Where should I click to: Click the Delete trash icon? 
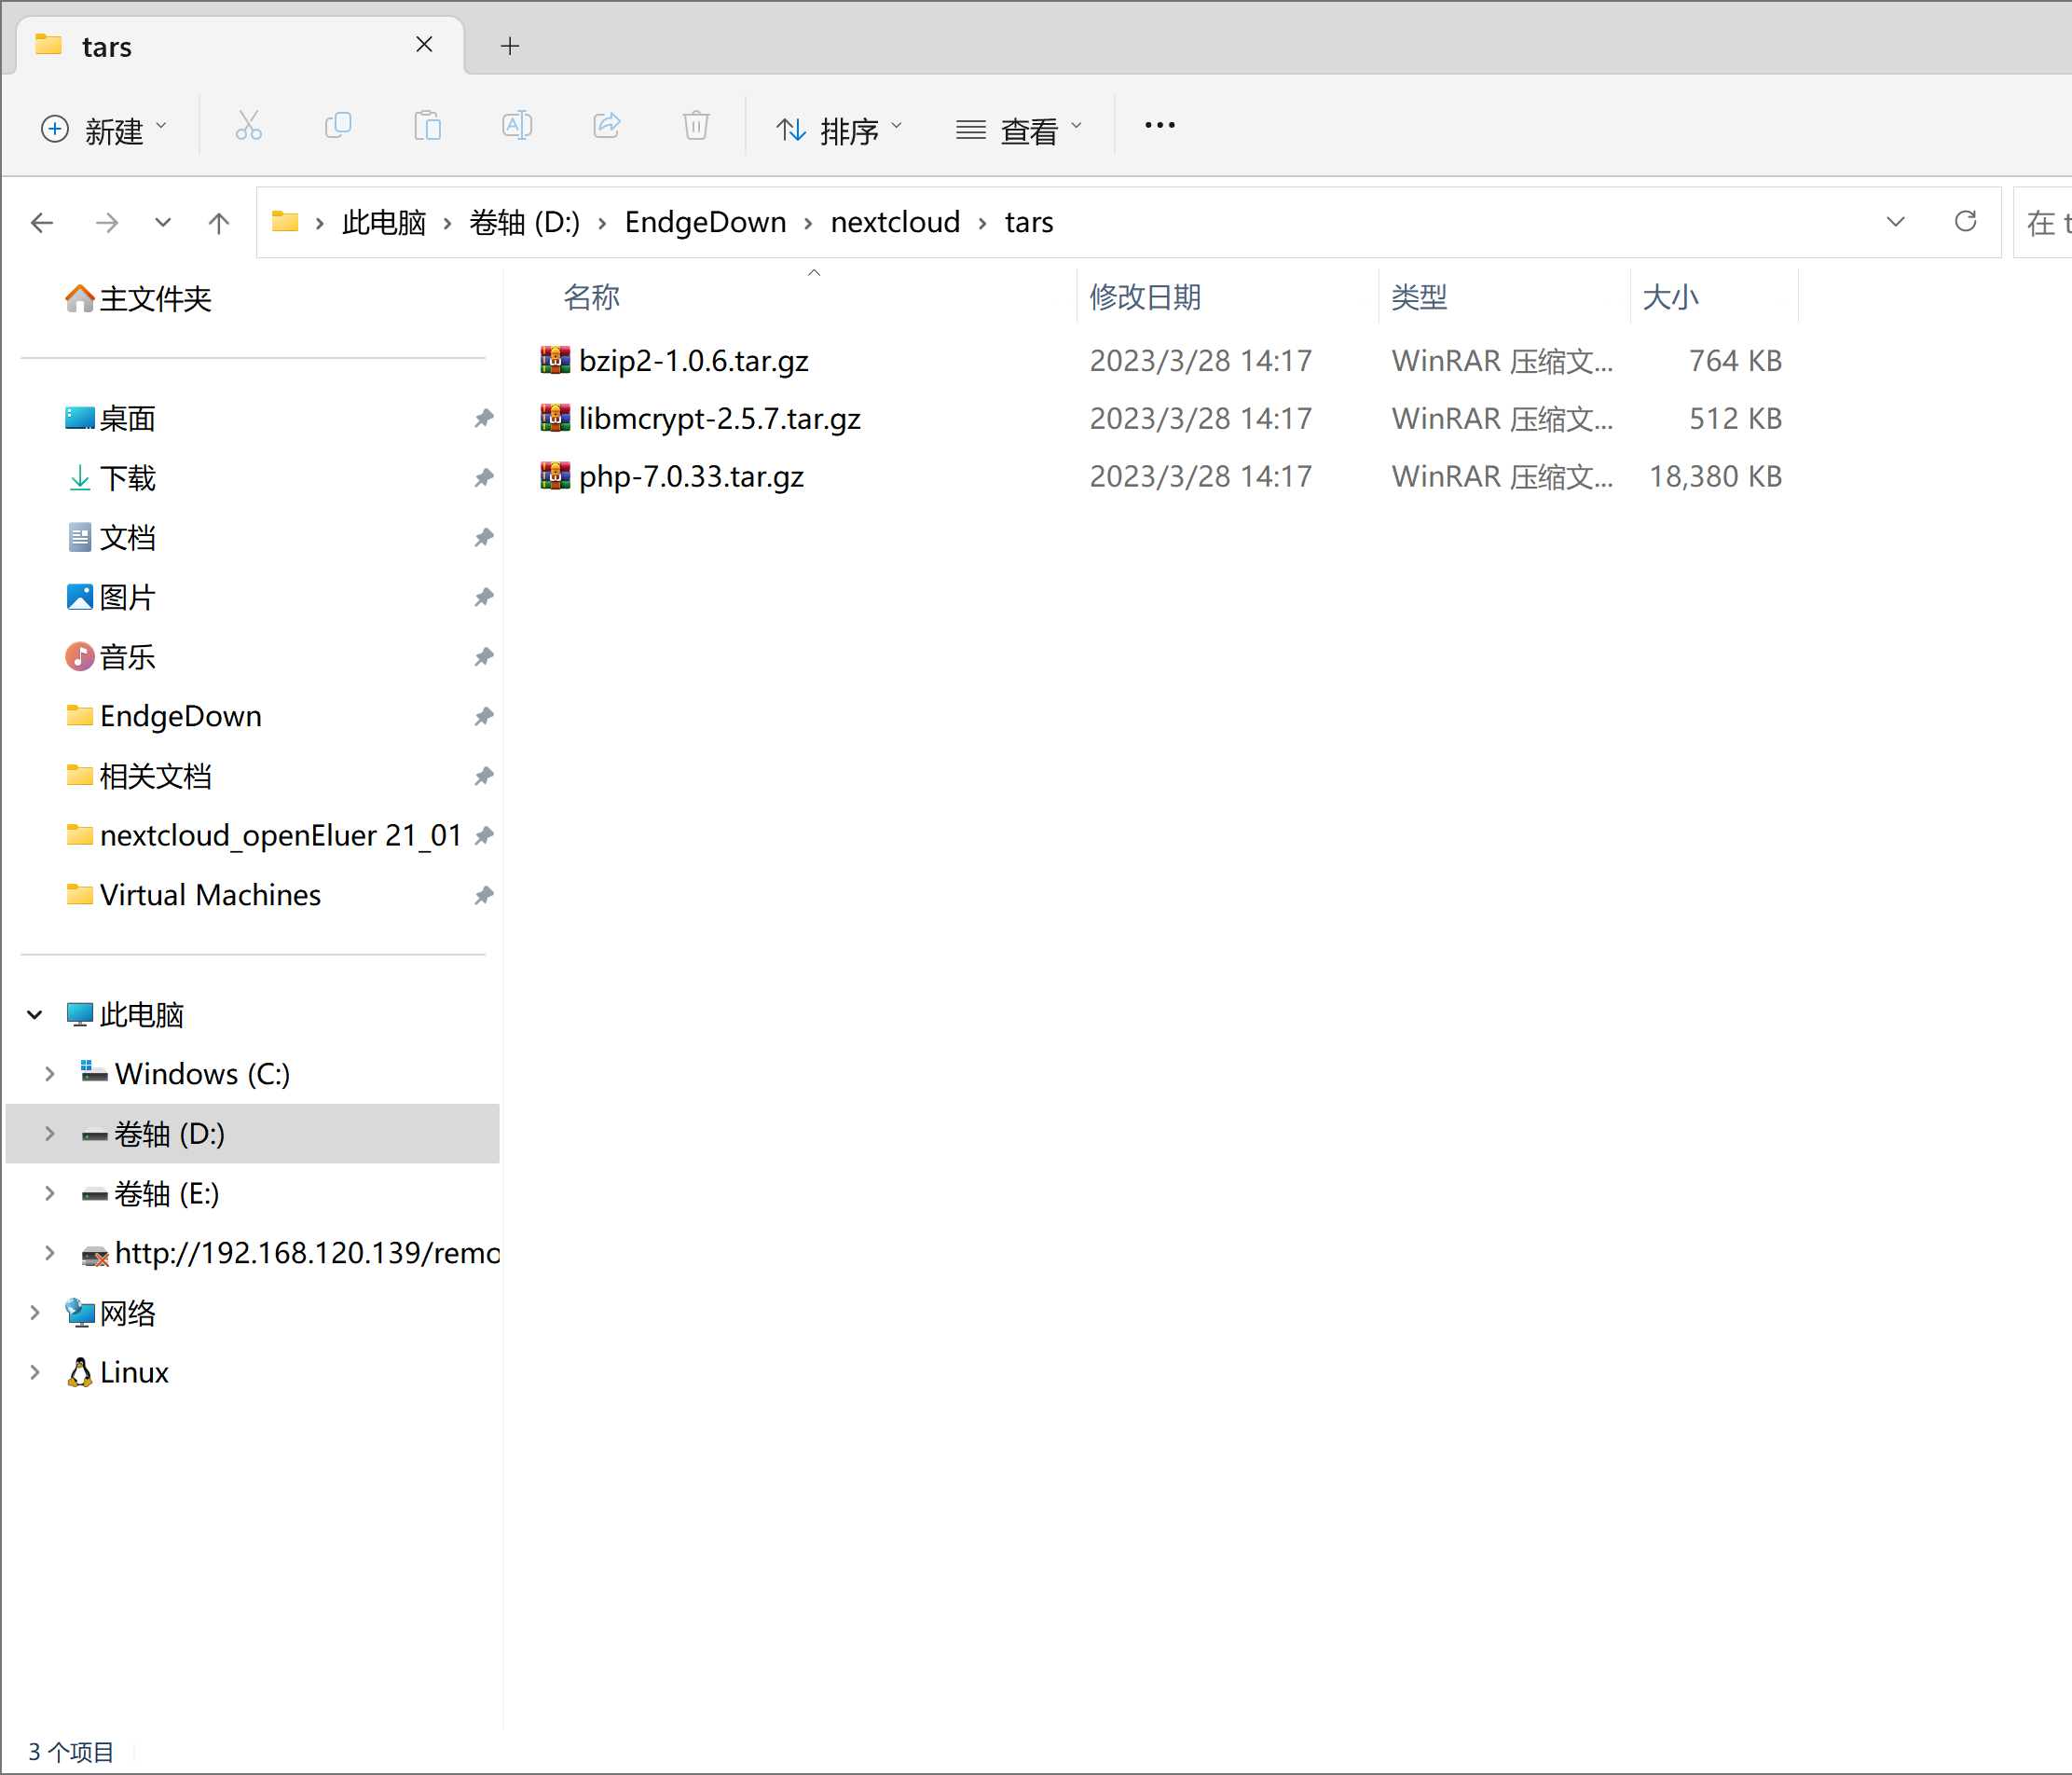click(695, 127)
